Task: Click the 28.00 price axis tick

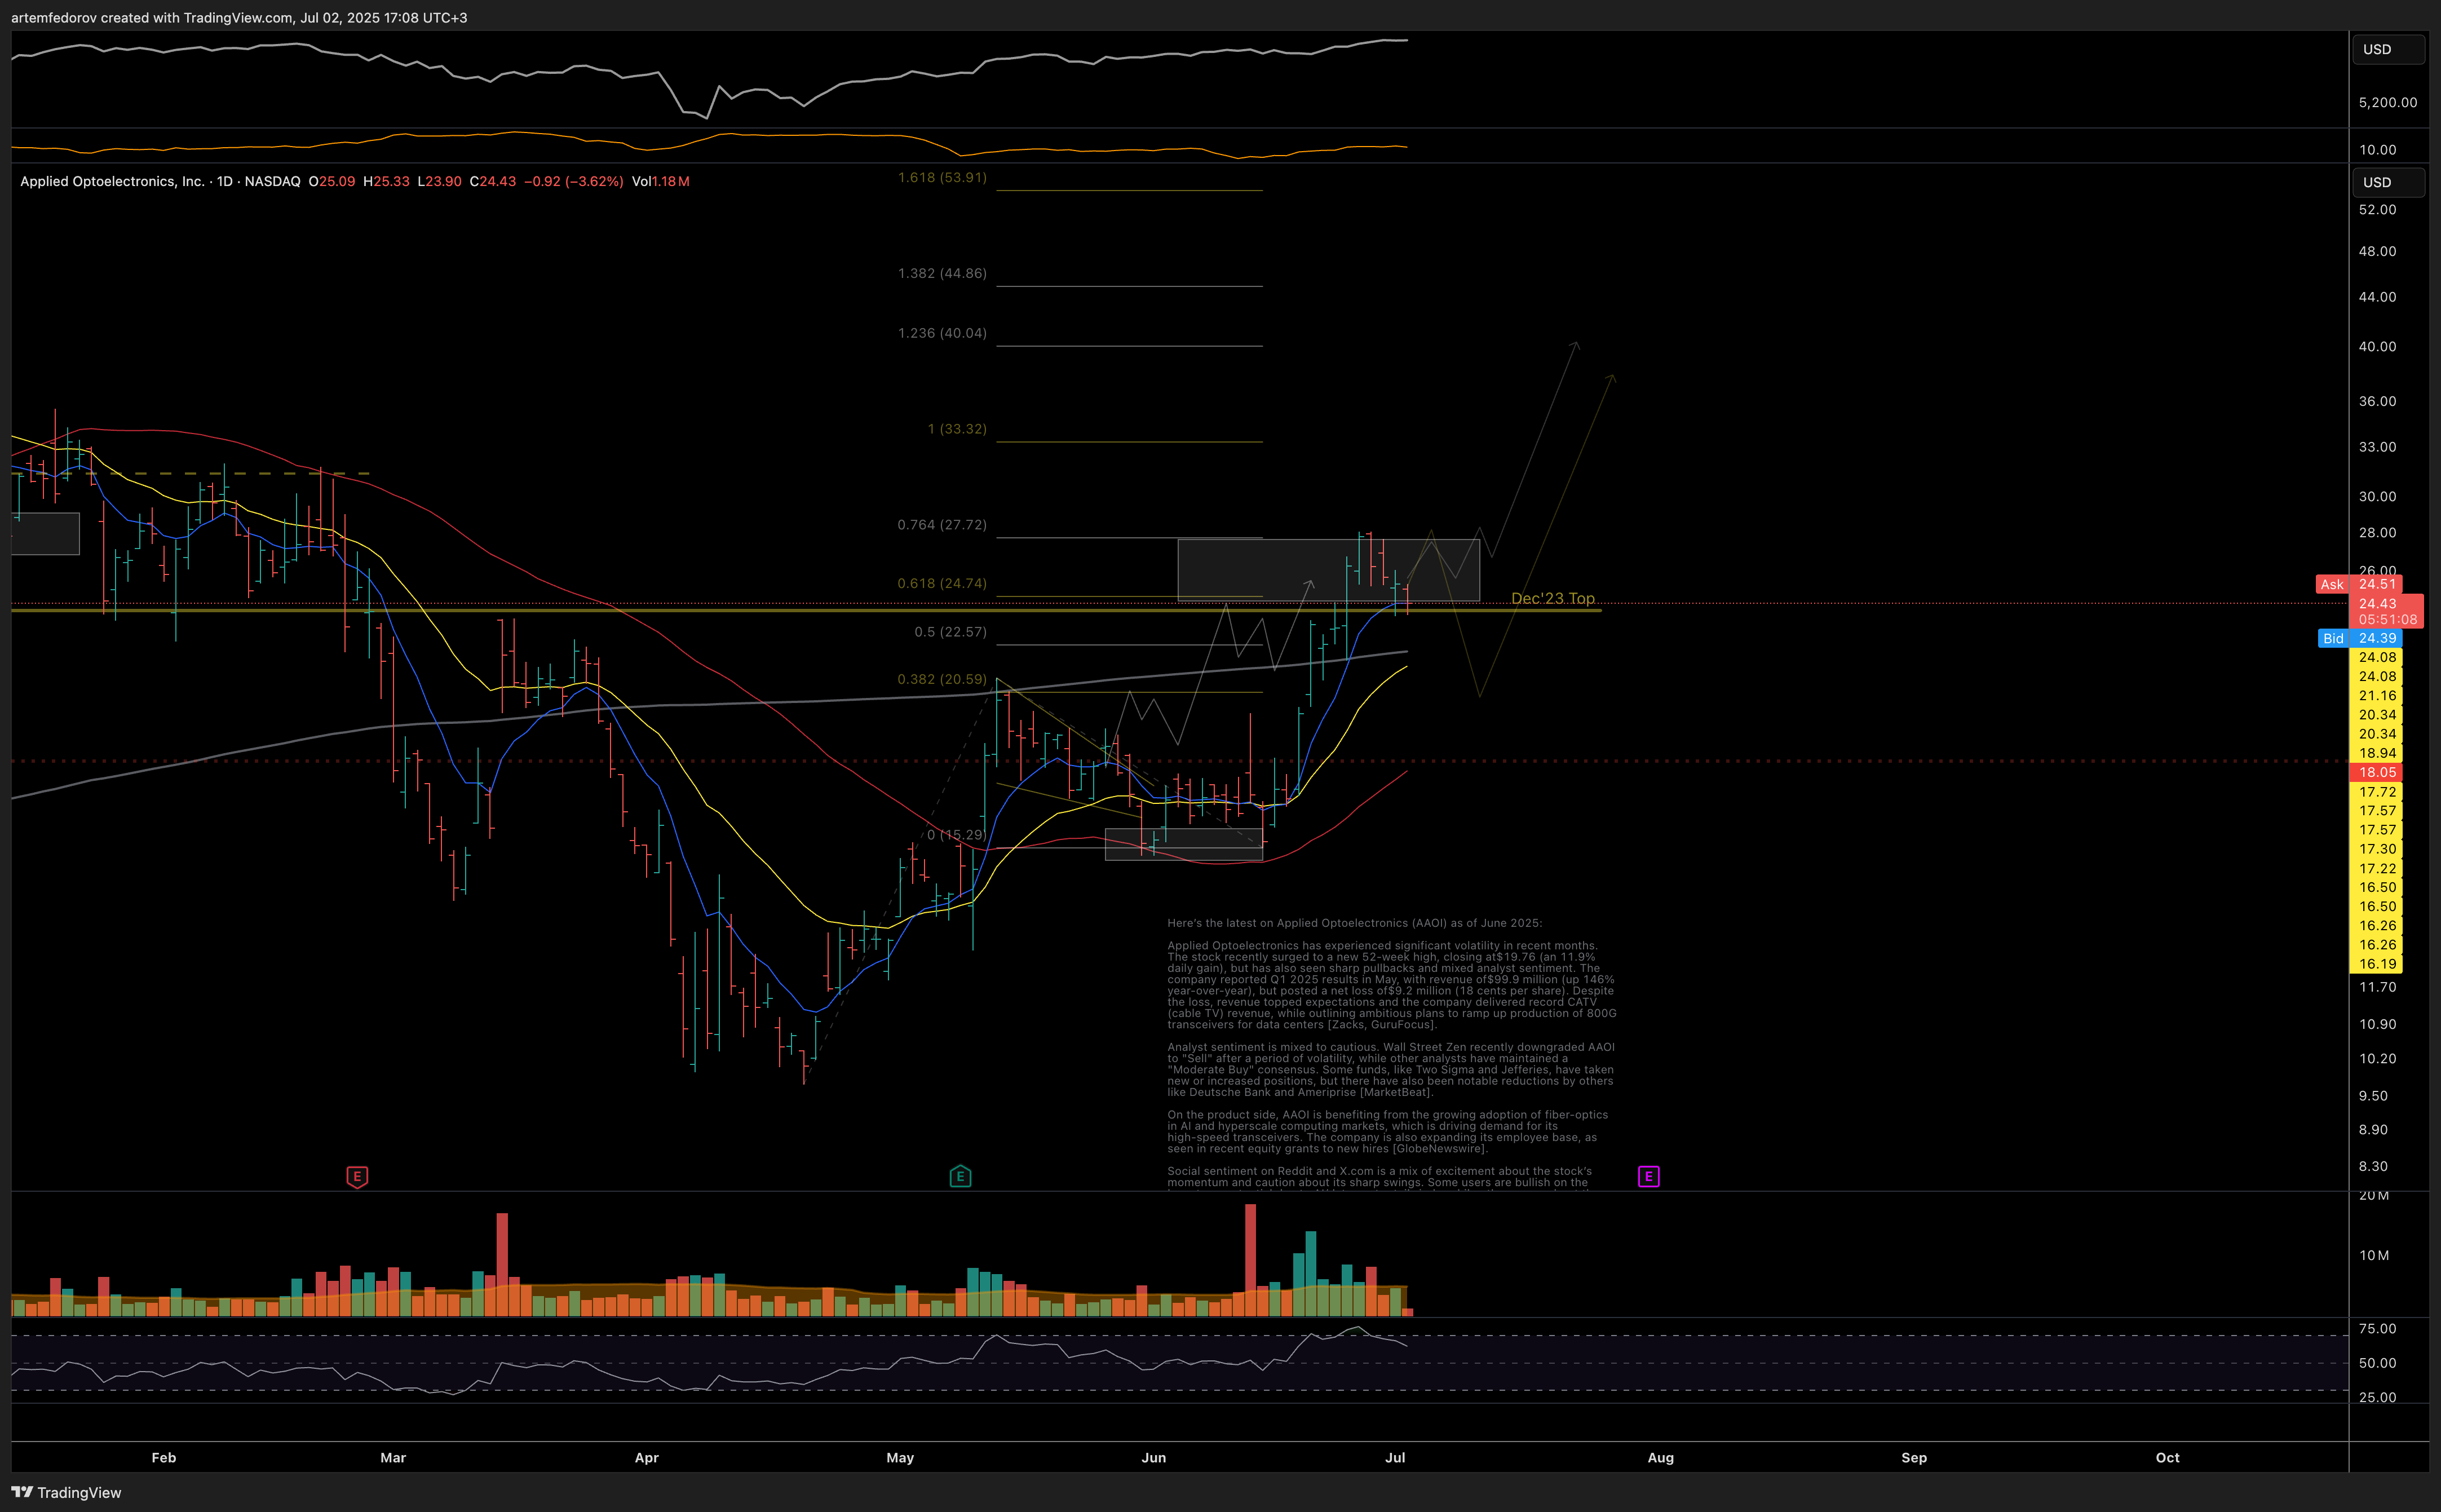Action: (x=2378, y=533)
